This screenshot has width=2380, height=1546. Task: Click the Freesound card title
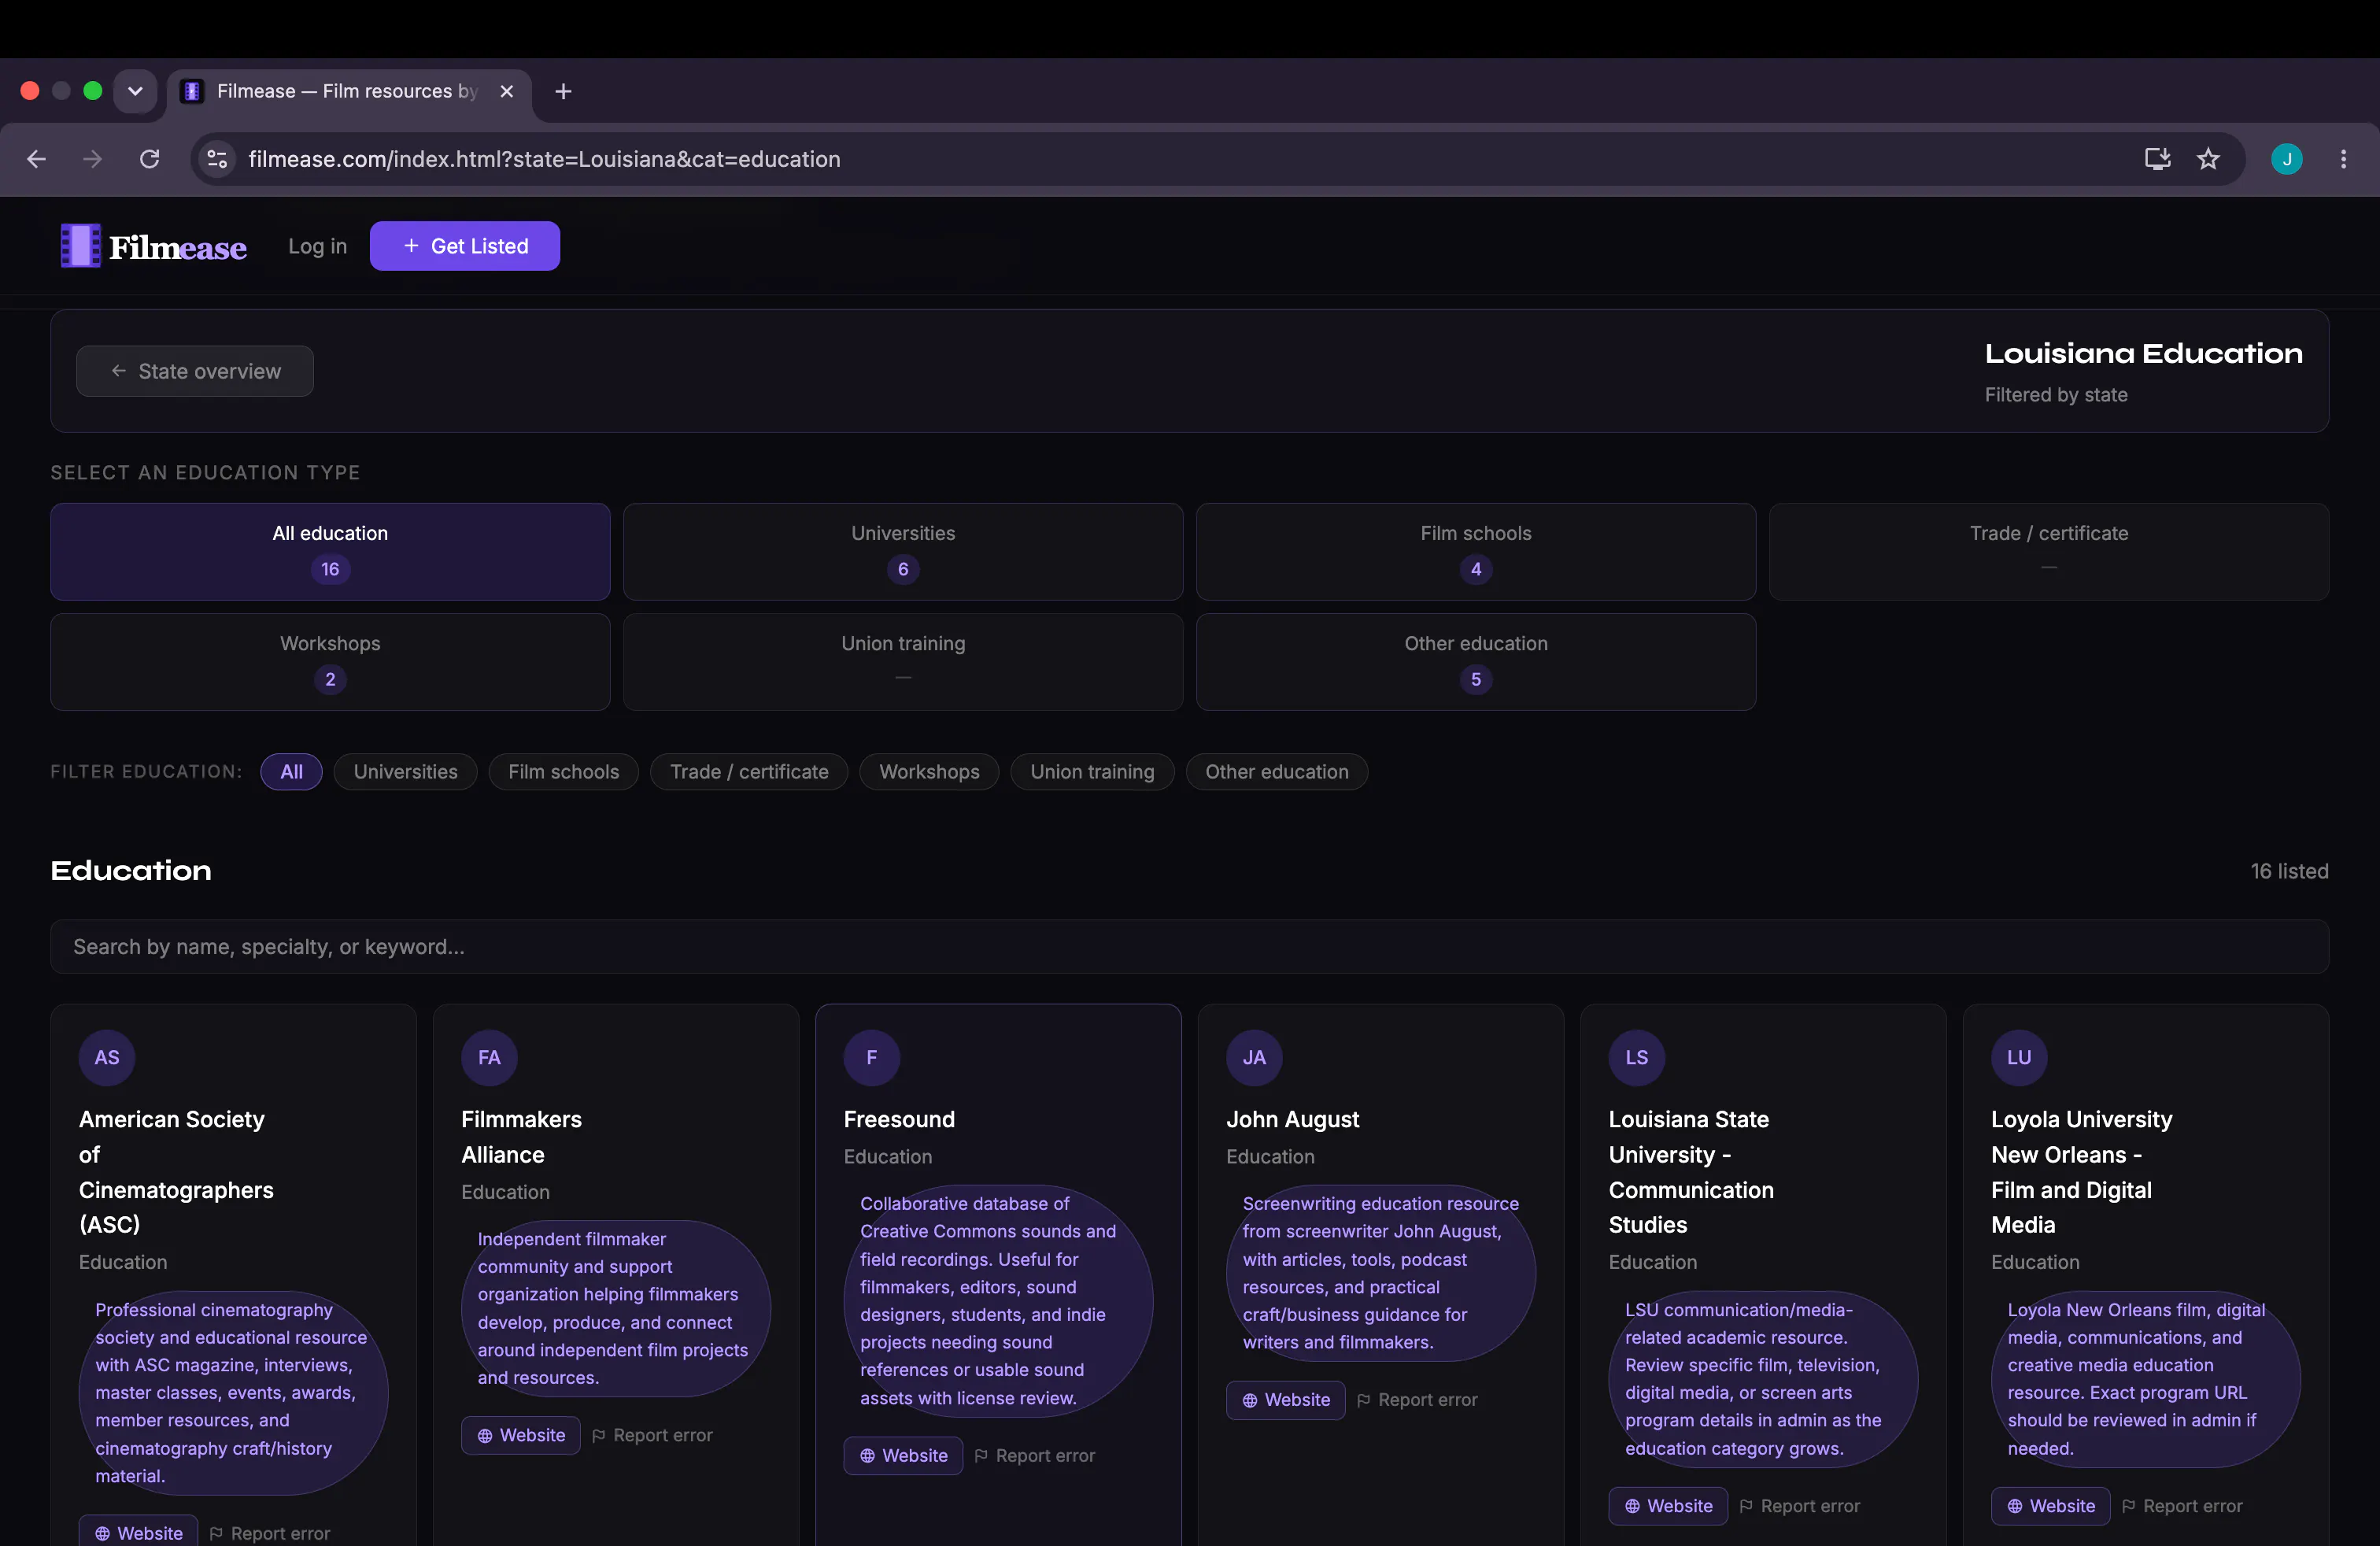click(x=899, y=1119)
